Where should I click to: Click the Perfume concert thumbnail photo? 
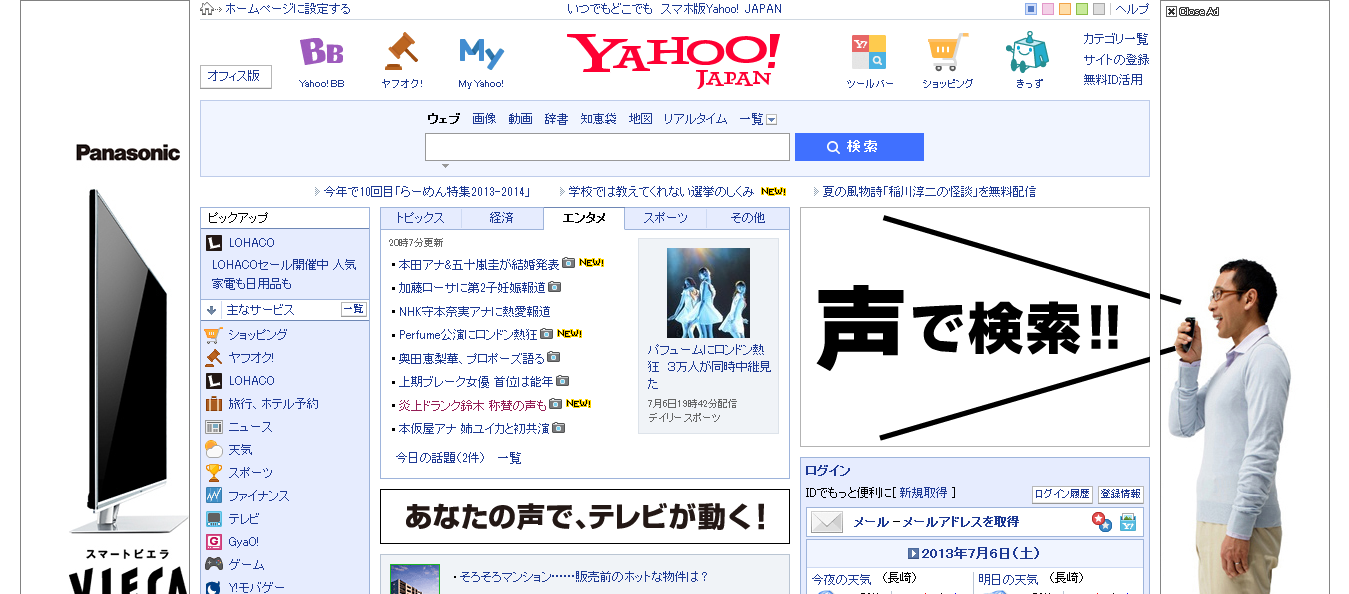708,293
